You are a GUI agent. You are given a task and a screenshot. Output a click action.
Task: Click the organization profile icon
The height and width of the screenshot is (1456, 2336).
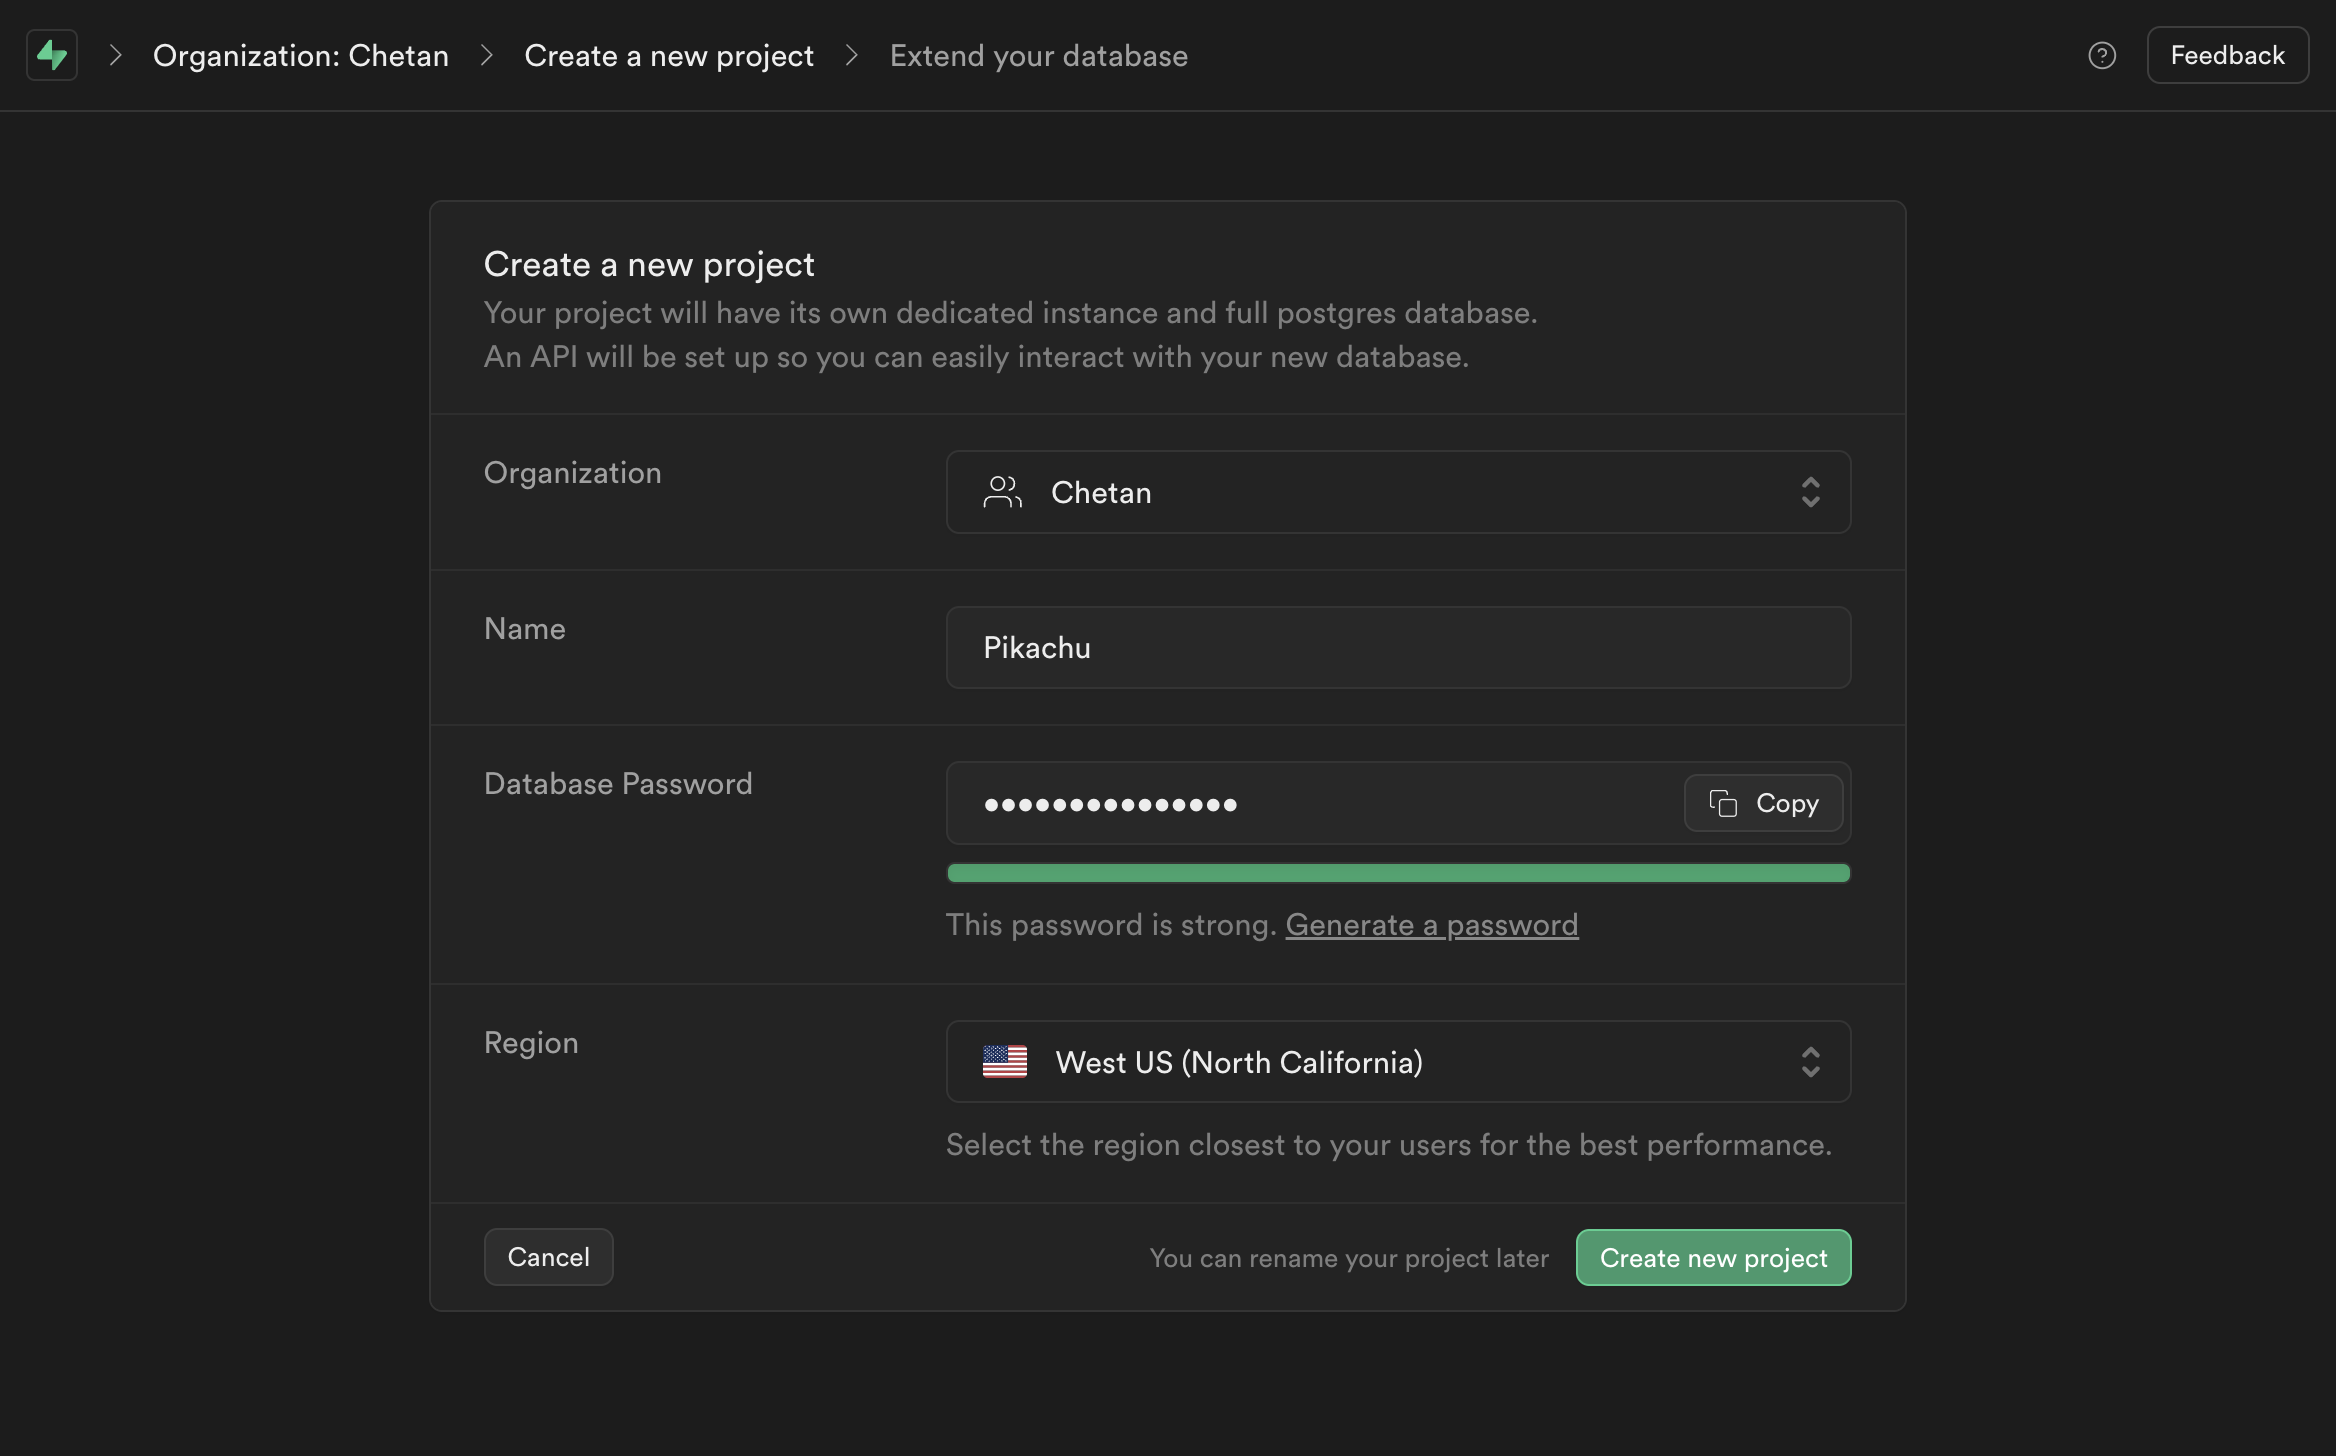click(1001, 491)
